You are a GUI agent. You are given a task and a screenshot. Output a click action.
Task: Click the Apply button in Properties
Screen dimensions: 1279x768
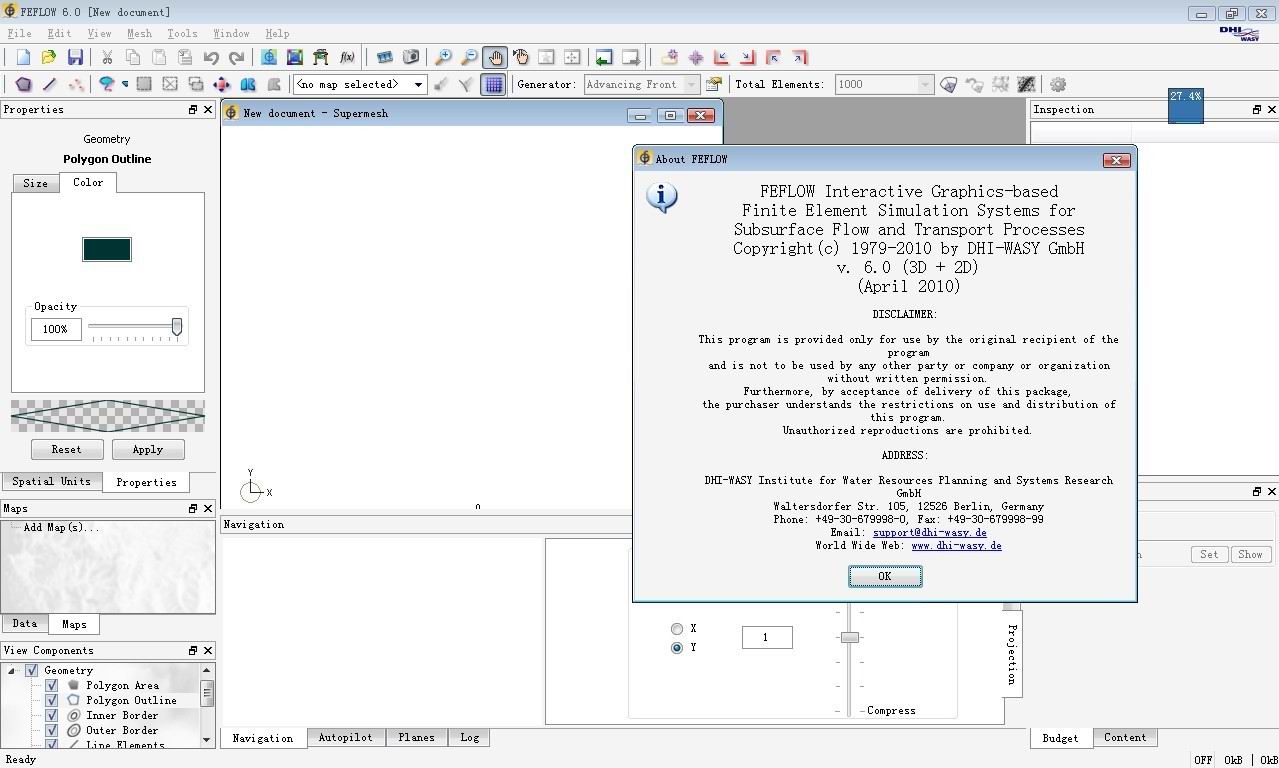(x=148, y=449)
